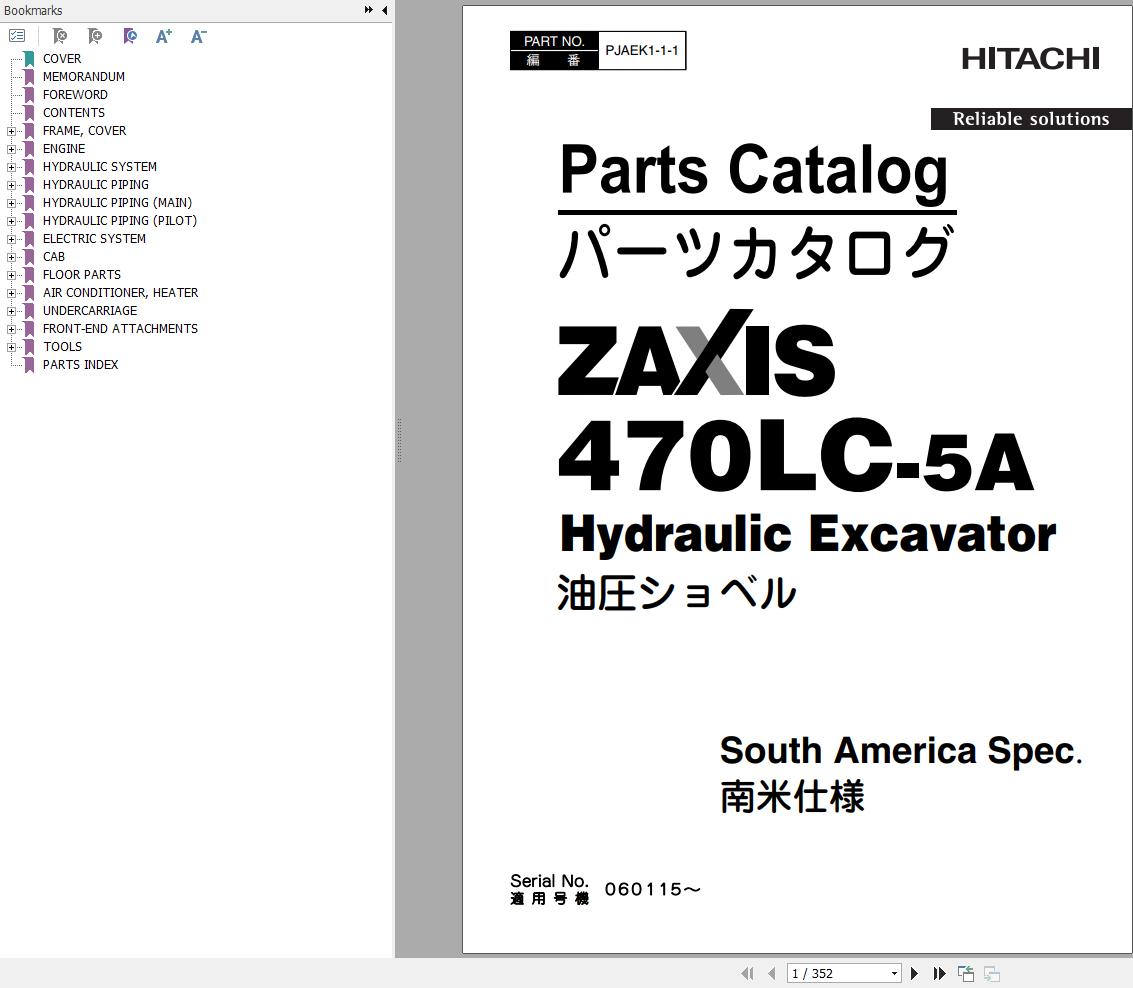Select the CAB bookmark label
1133x988 pixels.
pos(53,257)
